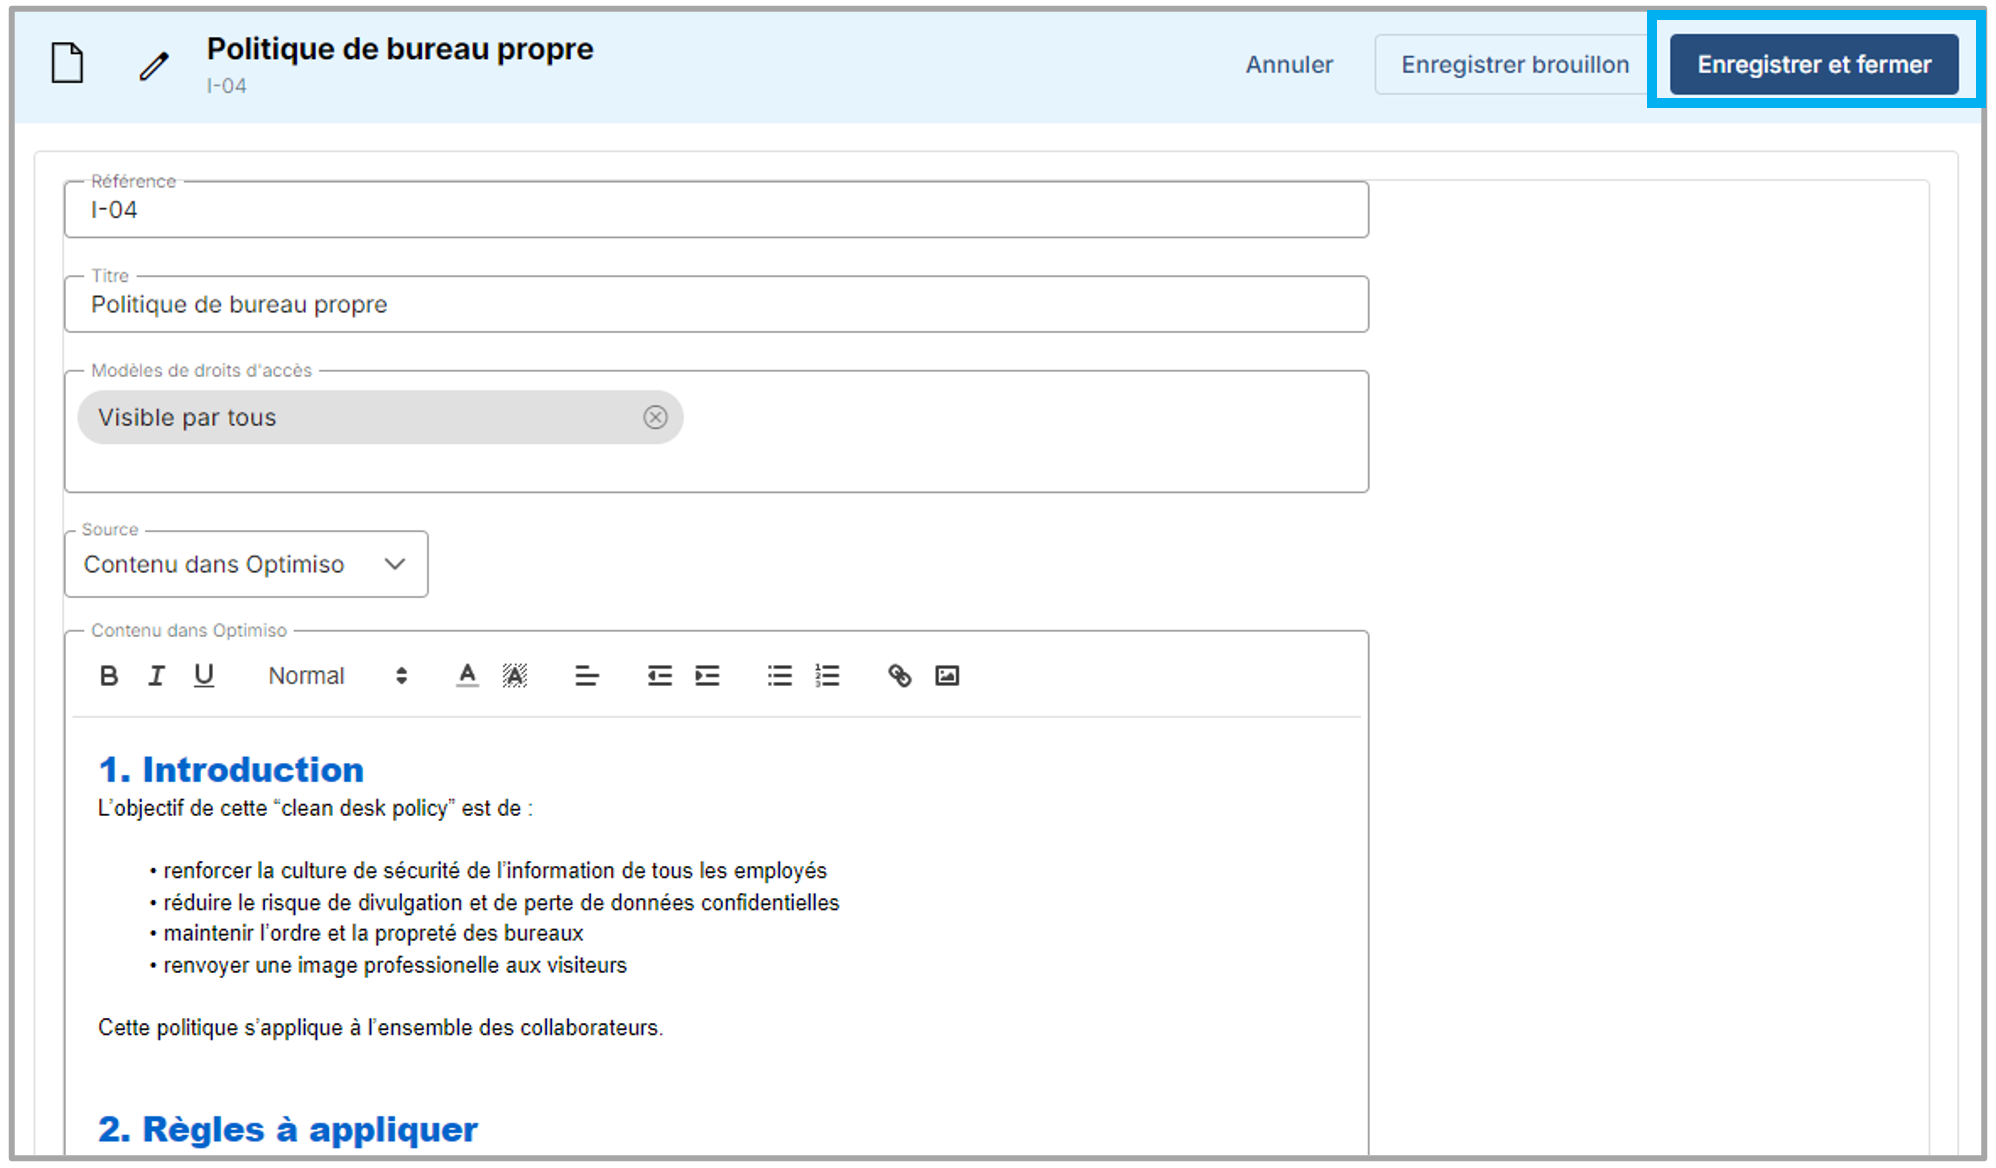The height and width of the screenshot is (1168, 1996).
Task: Click Annuler to cancel editing
Action: [1289, 65]
